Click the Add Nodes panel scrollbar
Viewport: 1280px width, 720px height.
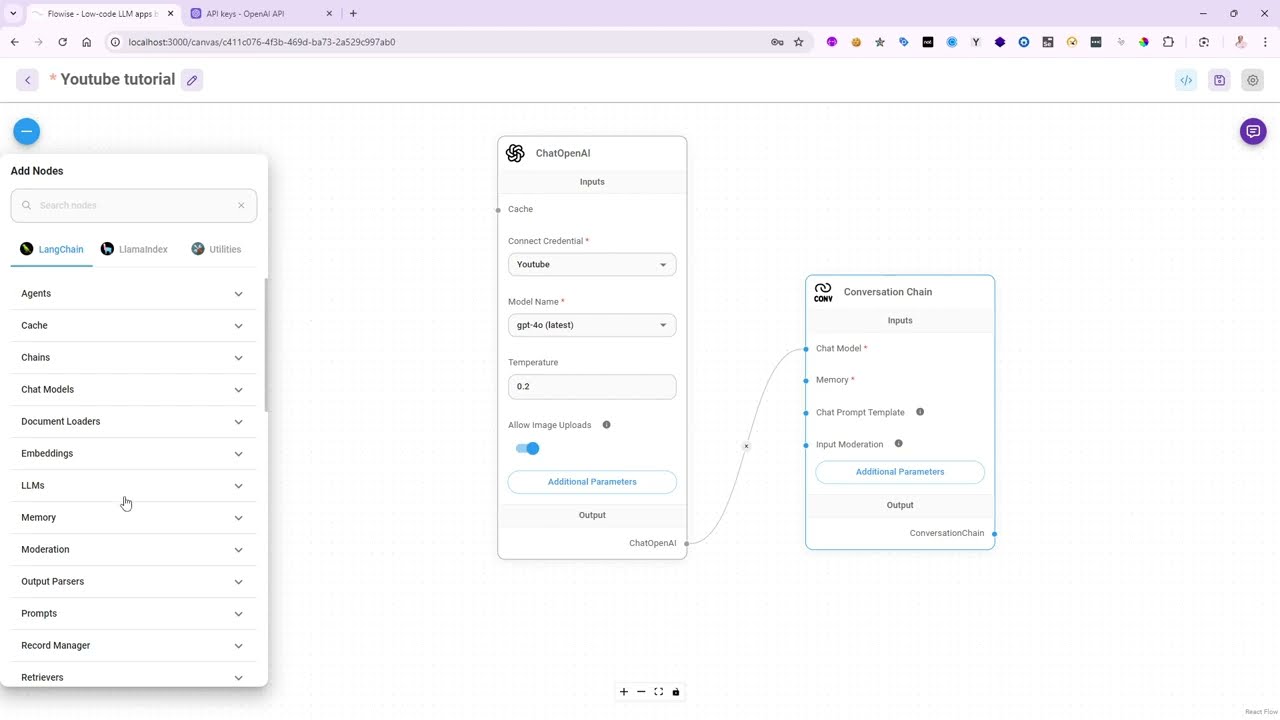(x=265, y=346)
